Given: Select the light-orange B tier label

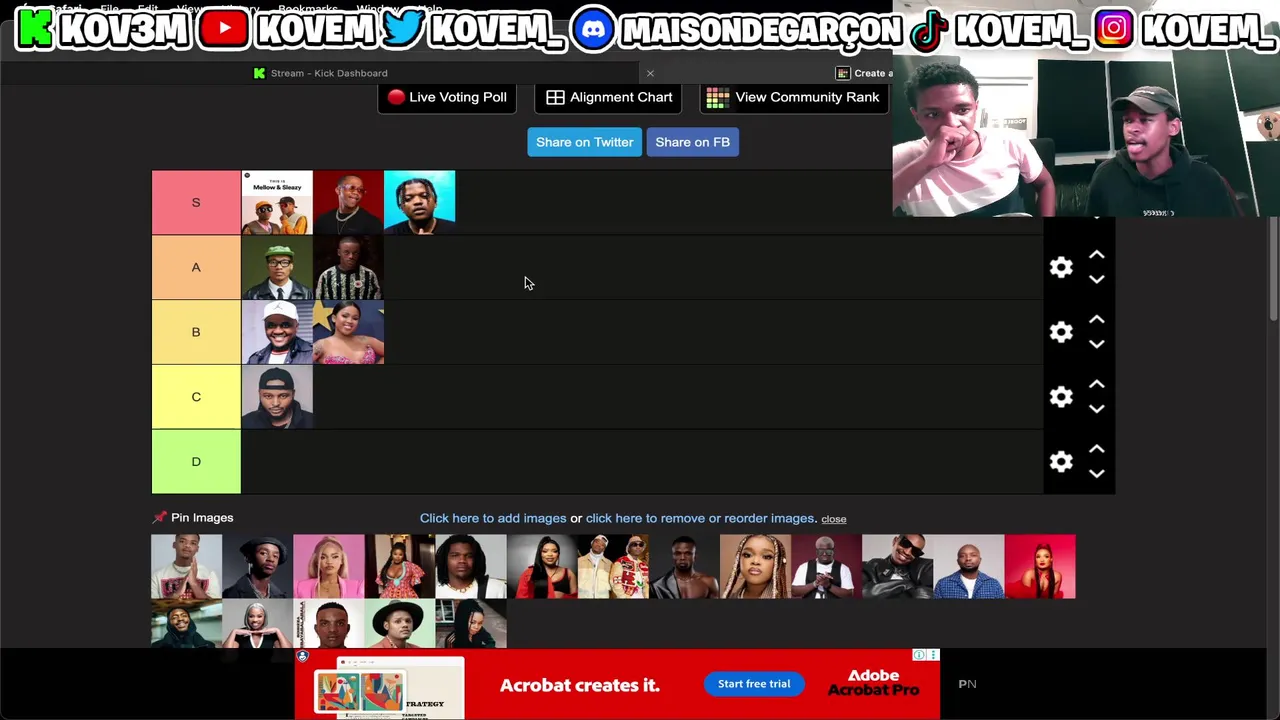Looking at the screenshot, I should pos(196,332).
